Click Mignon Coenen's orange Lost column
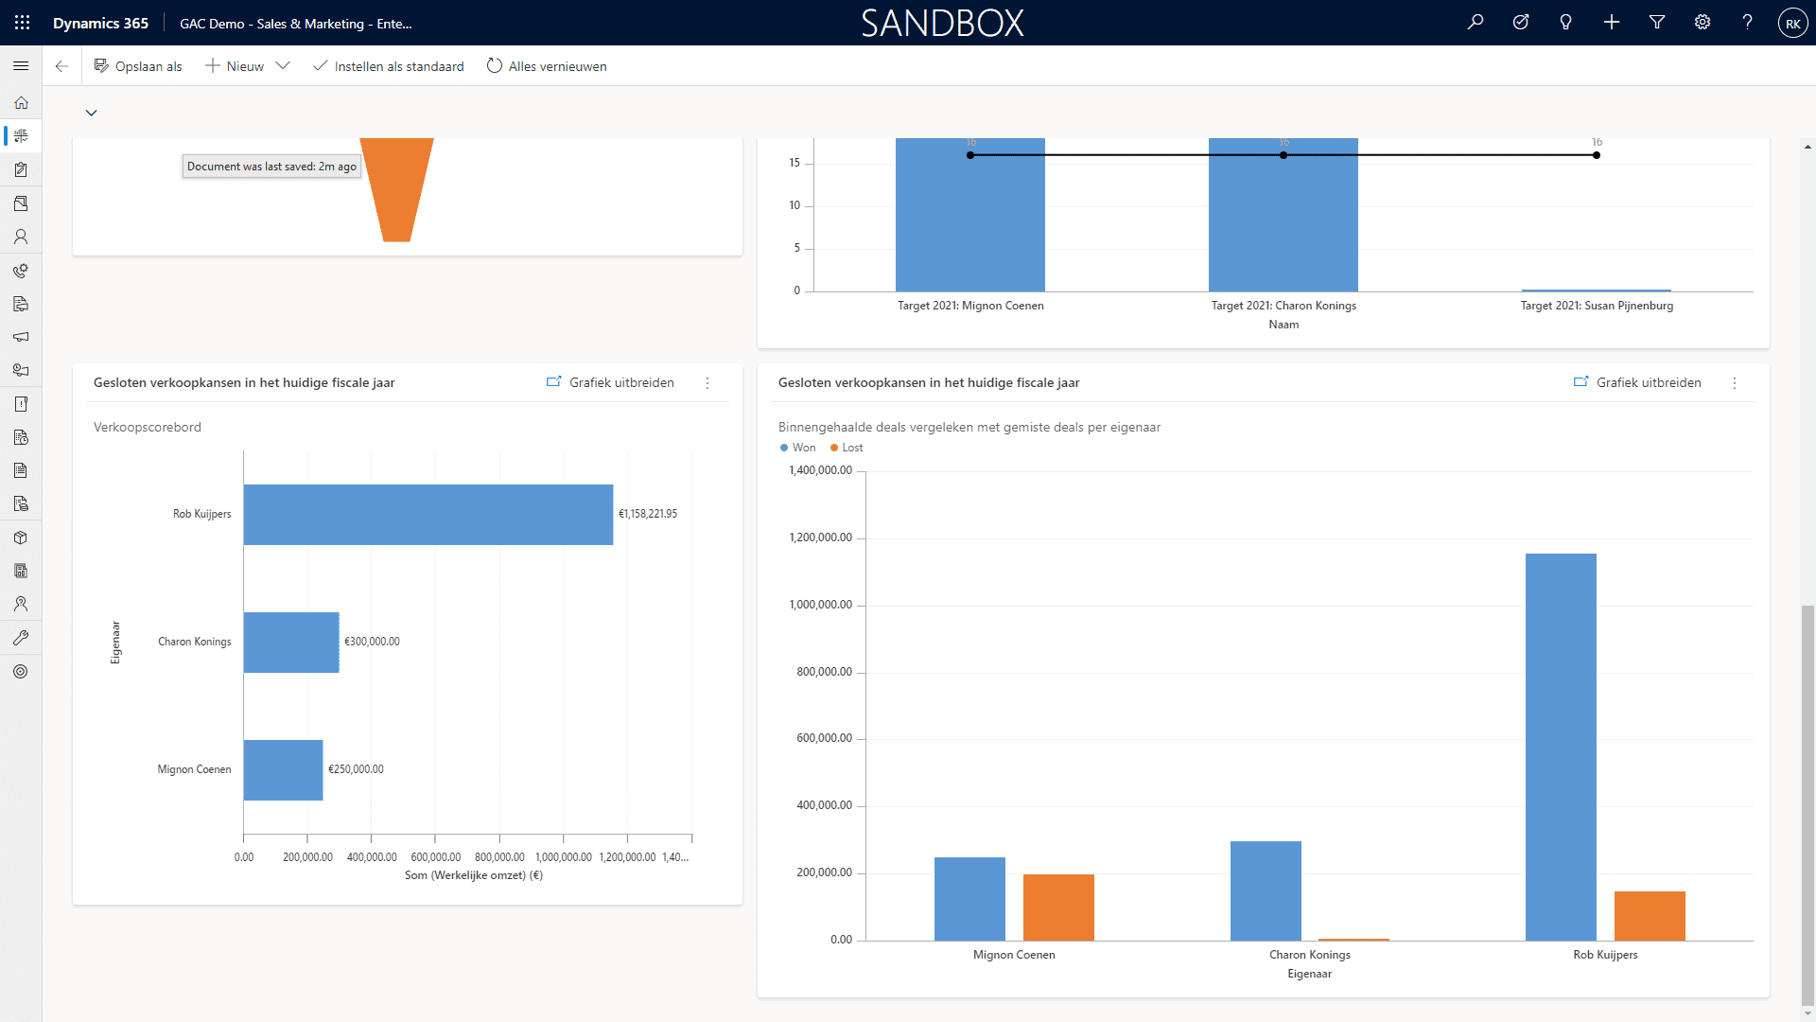1816x1022 pixels. 1058,907
